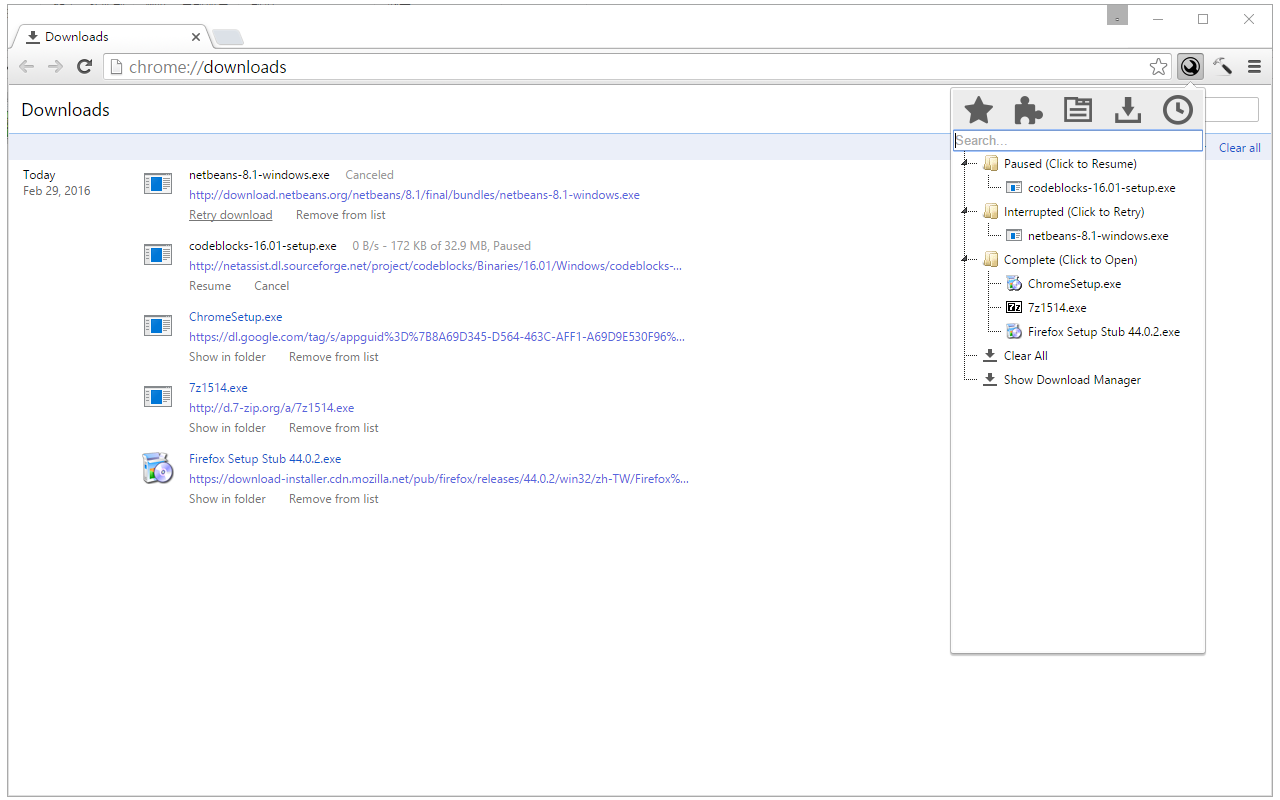The width and height of the screenshot is (1280, 800).
Task: Open Firefox Setup Stub 44.0.2.exe in popup
Action: (x=1104, y=331)
